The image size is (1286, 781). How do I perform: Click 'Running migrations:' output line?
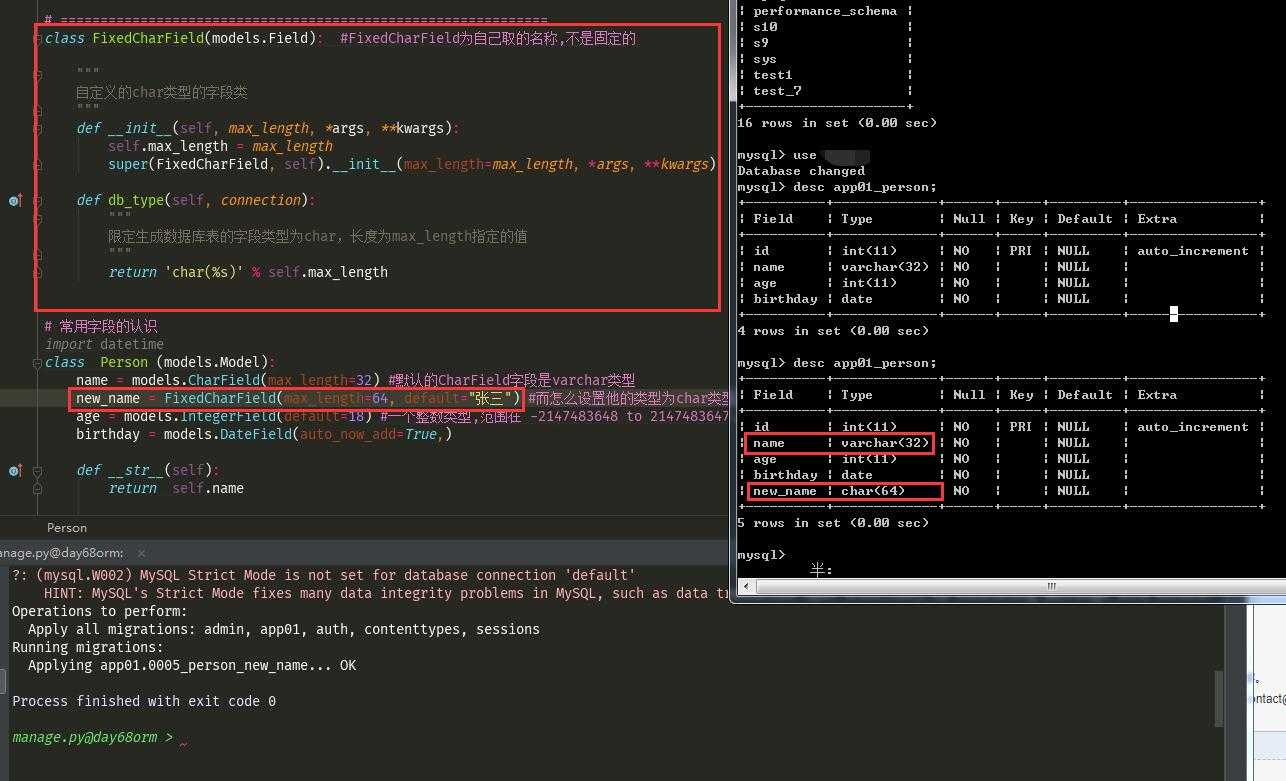coord(88,647)
